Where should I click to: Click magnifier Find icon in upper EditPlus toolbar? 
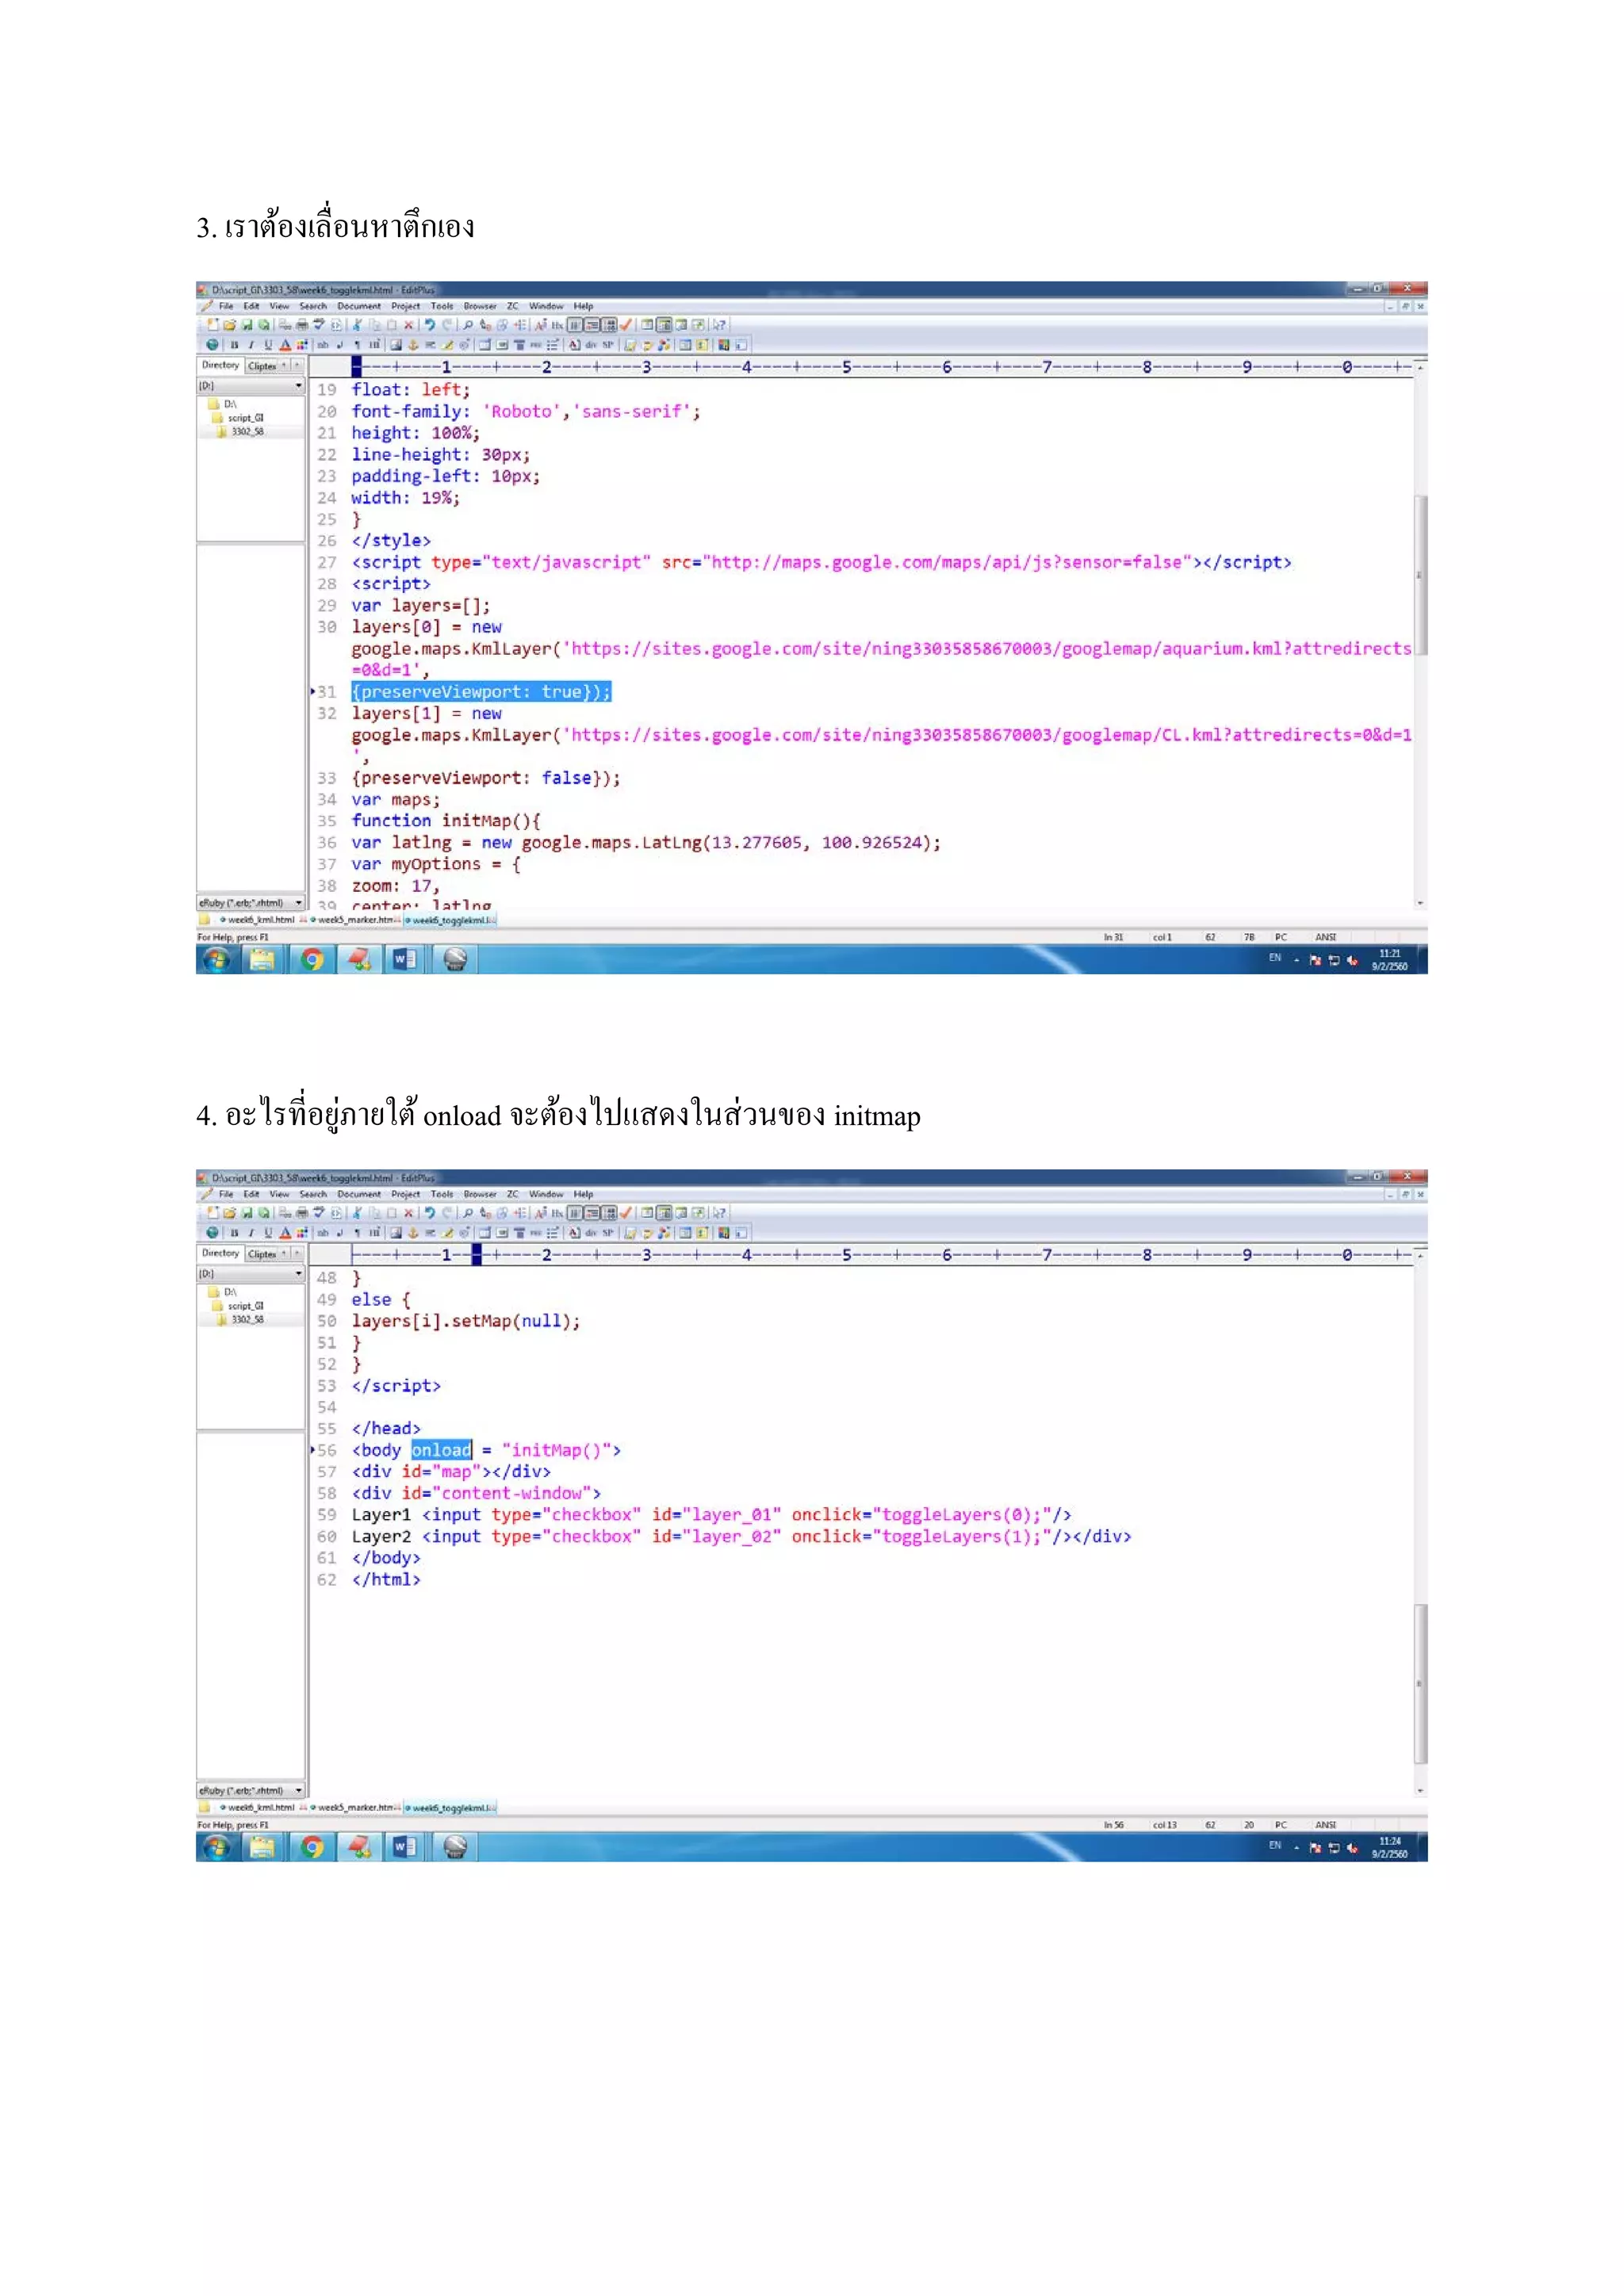click(468, 325)
